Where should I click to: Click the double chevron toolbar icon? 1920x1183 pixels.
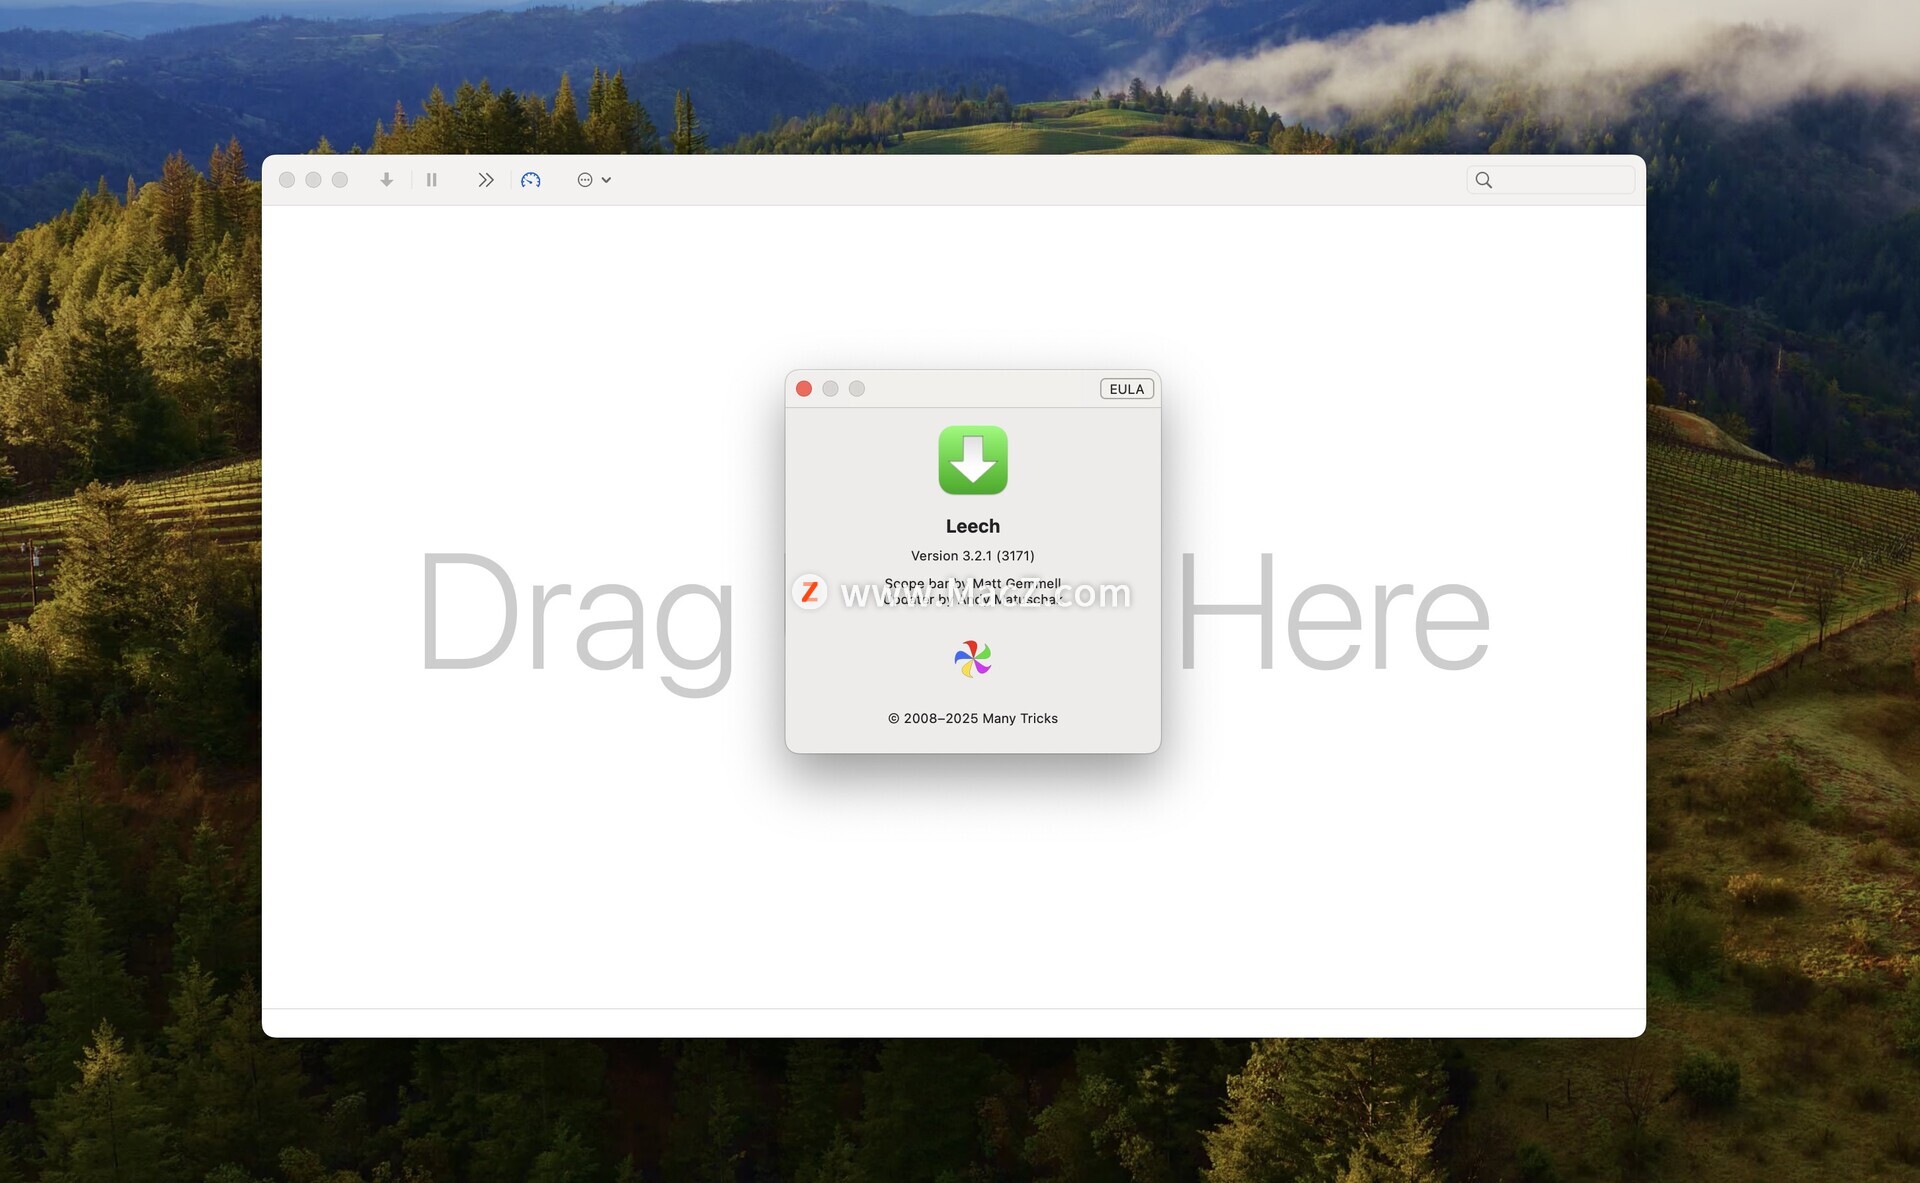[x=485, y=180]
